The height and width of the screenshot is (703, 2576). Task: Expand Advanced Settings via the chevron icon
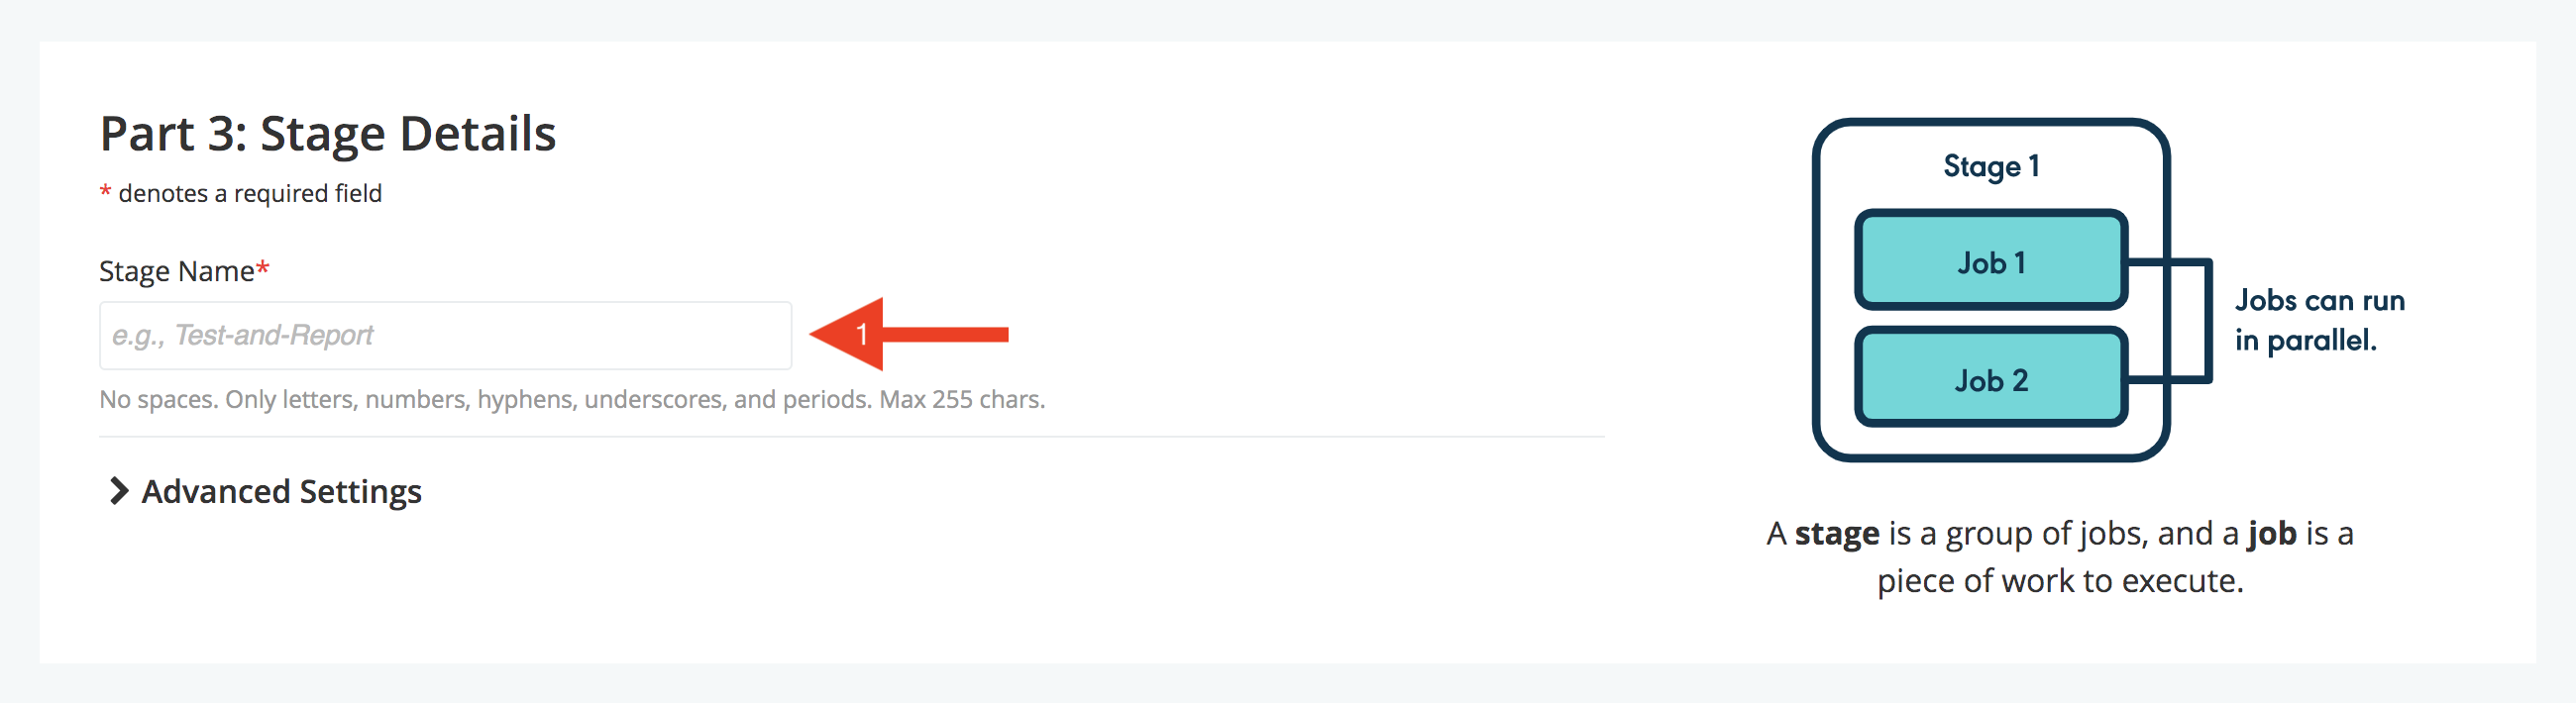118,491
